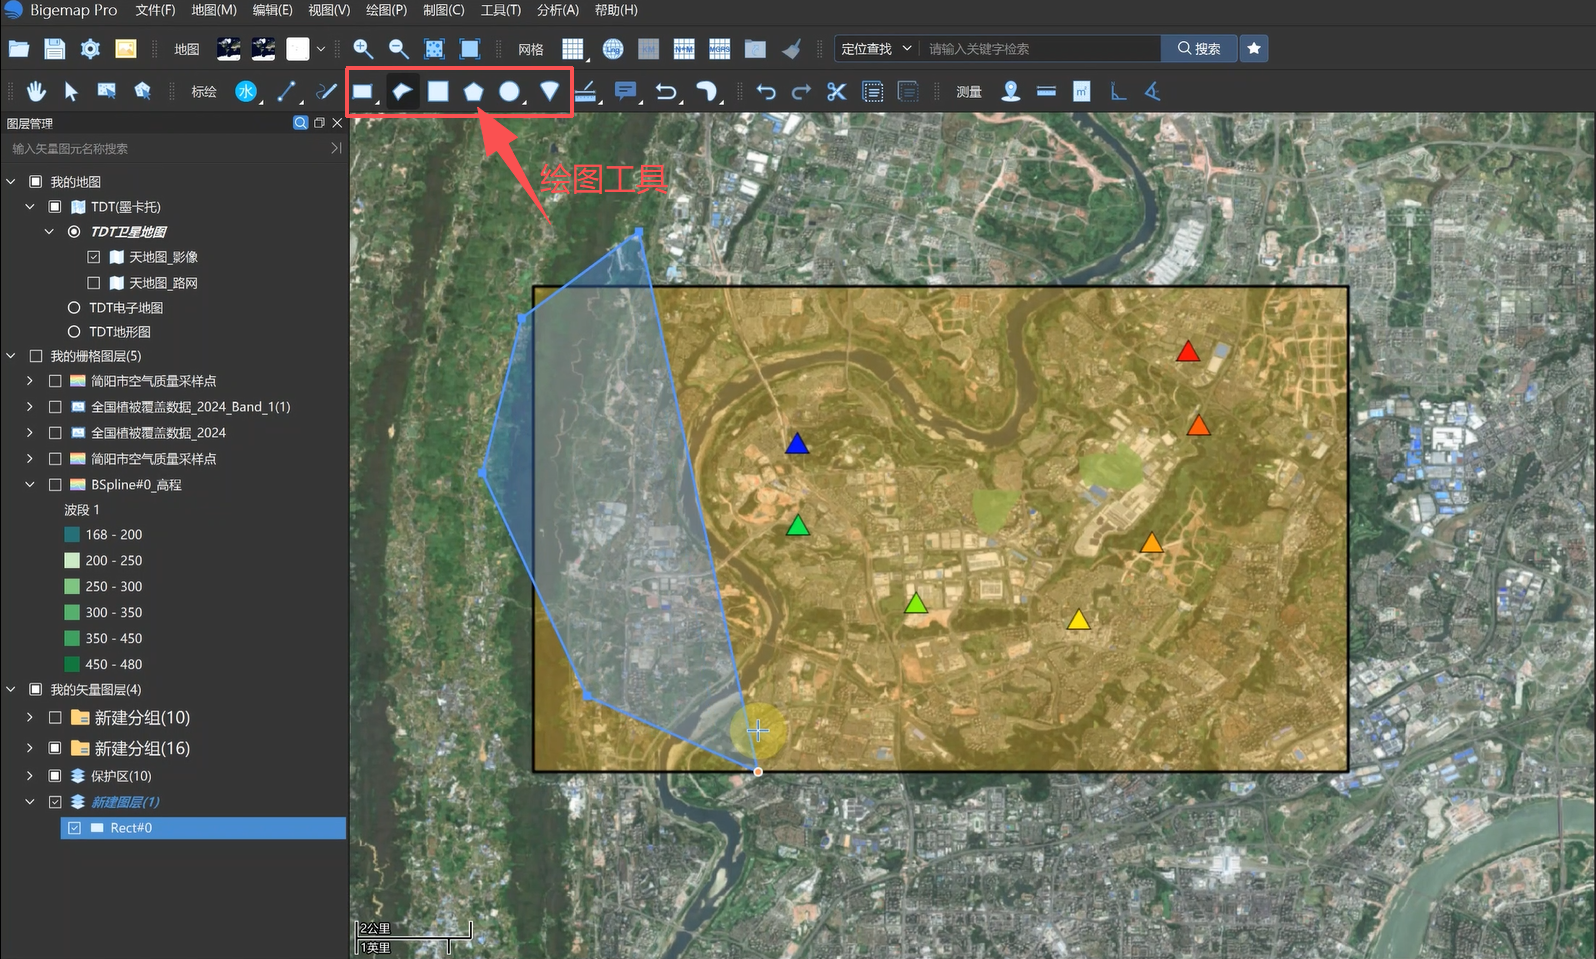Enable the BSpline#0_高程 layer checkbox
Screen dimensions: 1596x959
56,484
